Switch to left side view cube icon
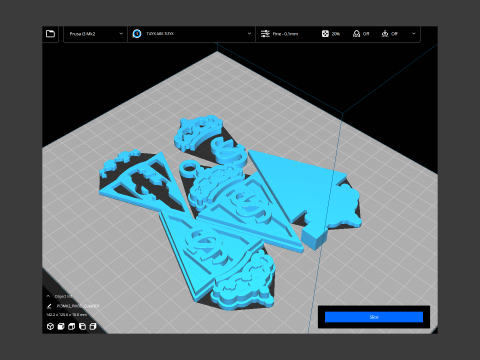Viewport: 480px width, 360px height. point(82,326)
